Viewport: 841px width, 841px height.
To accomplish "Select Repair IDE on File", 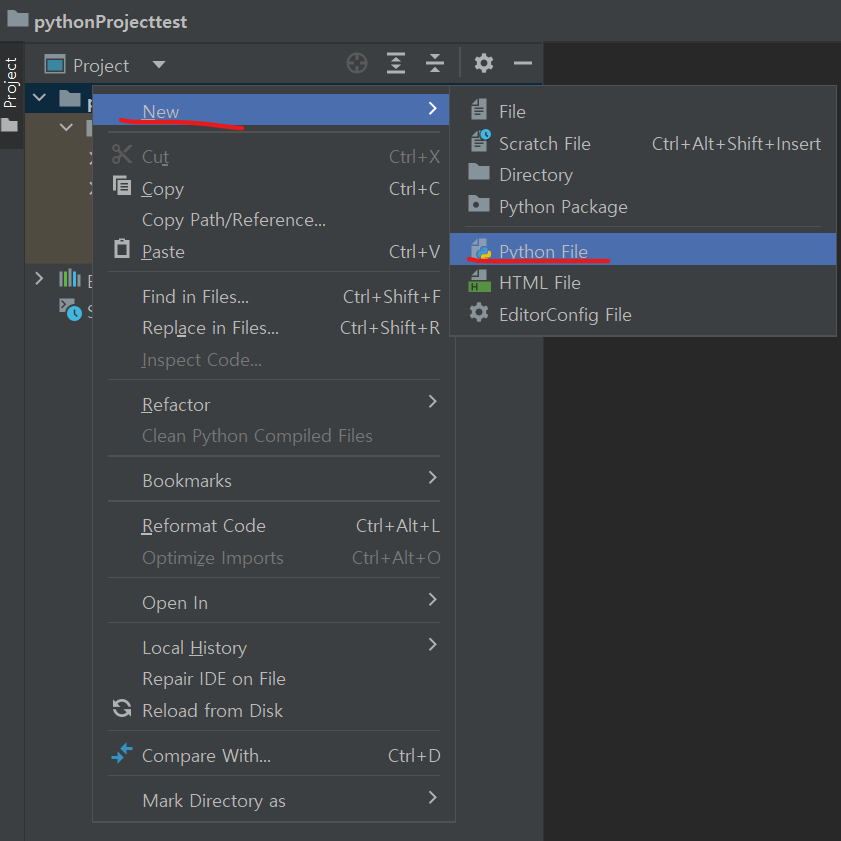I will click(274, 679).
